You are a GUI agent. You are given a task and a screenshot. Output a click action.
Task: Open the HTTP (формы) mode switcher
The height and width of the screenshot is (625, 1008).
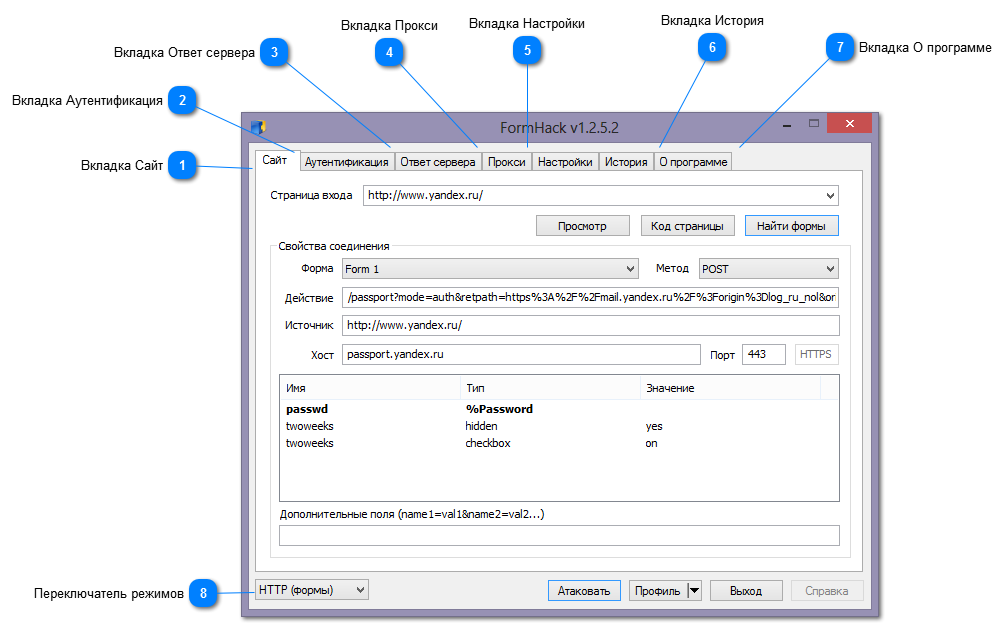[312, 590]
